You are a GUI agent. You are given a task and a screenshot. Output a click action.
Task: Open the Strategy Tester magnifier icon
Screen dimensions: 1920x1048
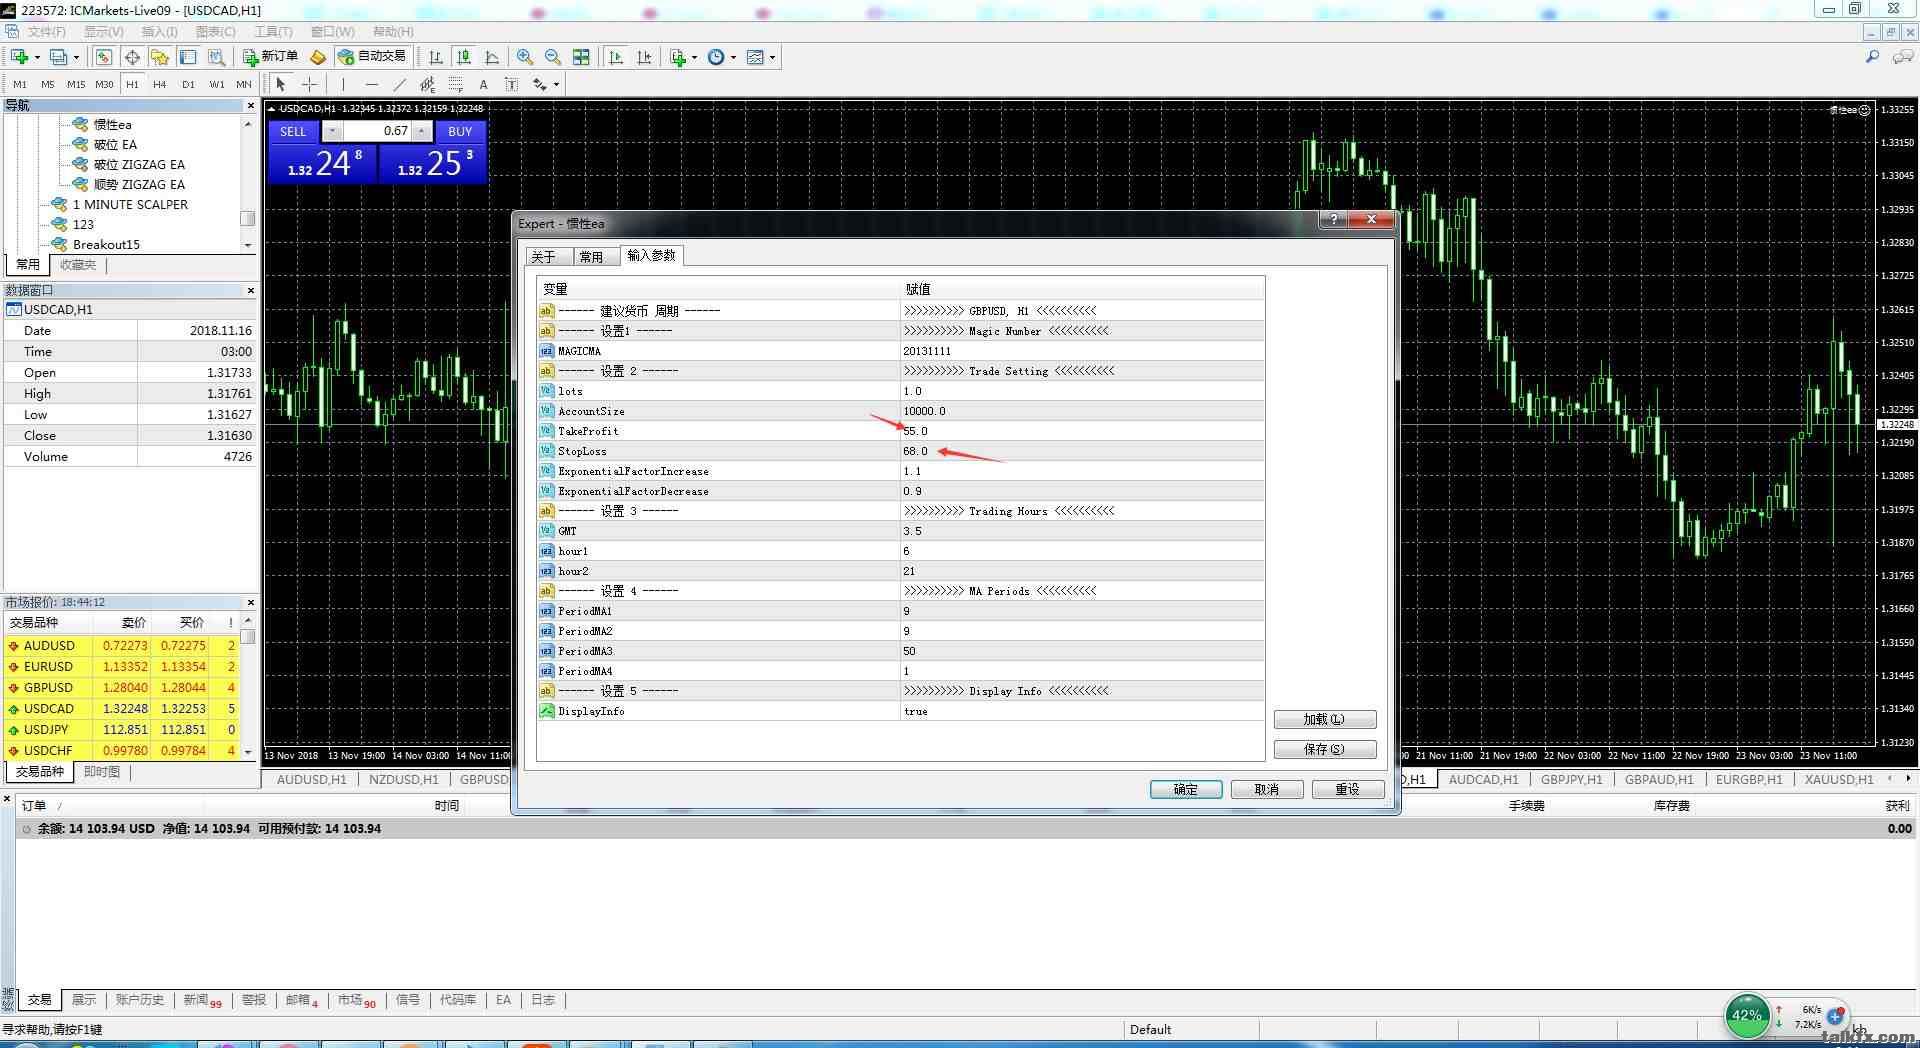tap(216, 57)
